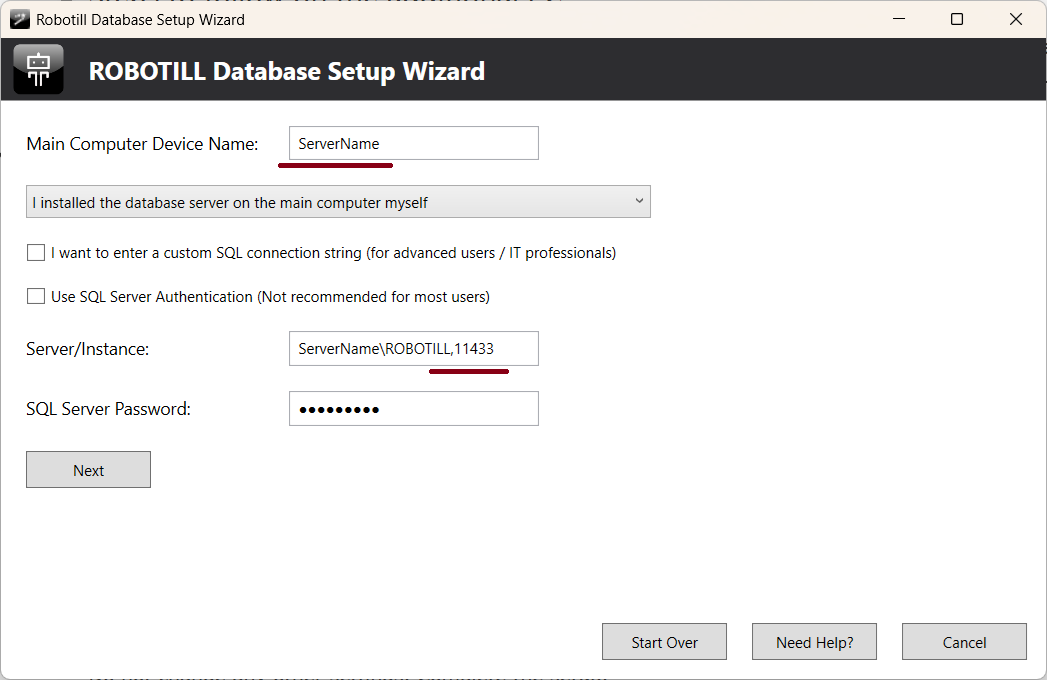
Task: Minimize the Database Setup Wizard window
Action: pyautogui.click(x=897, y=19)
